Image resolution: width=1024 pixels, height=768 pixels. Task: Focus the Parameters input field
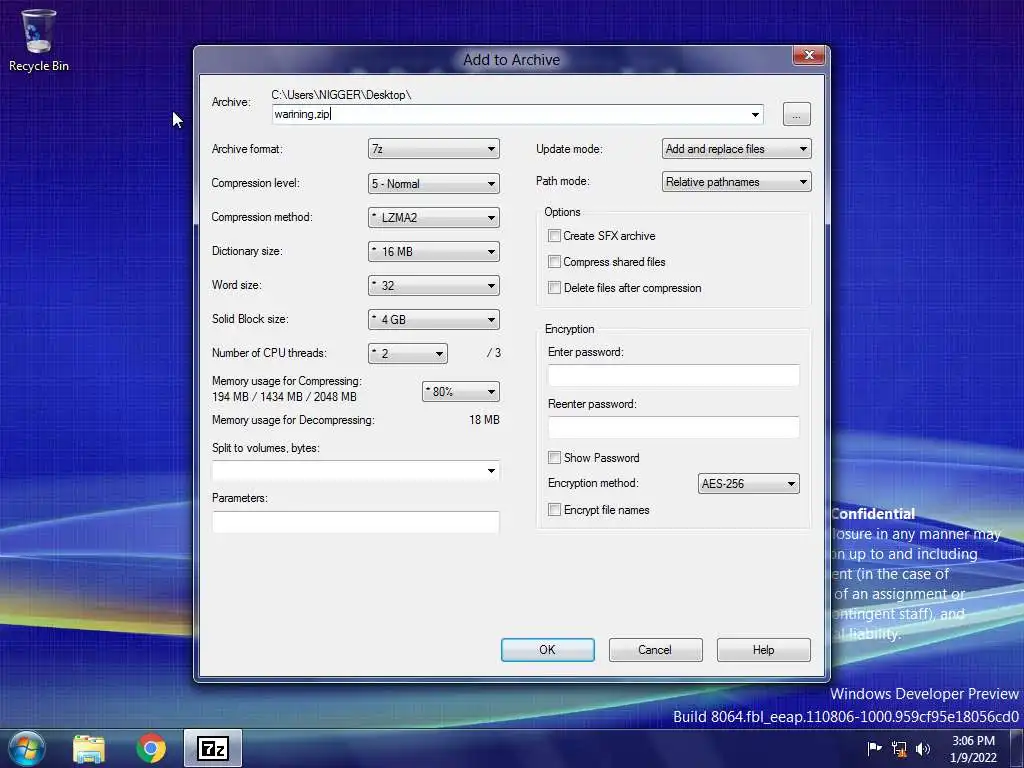pyautogui.click(x=355, y=522)
